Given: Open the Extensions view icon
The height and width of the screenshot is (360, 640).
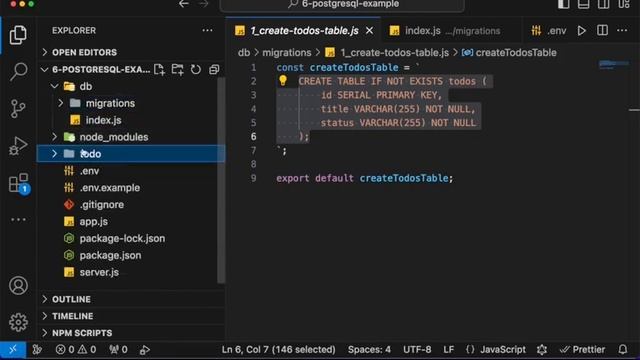Looking at the screenshot, I should (19, 183).
